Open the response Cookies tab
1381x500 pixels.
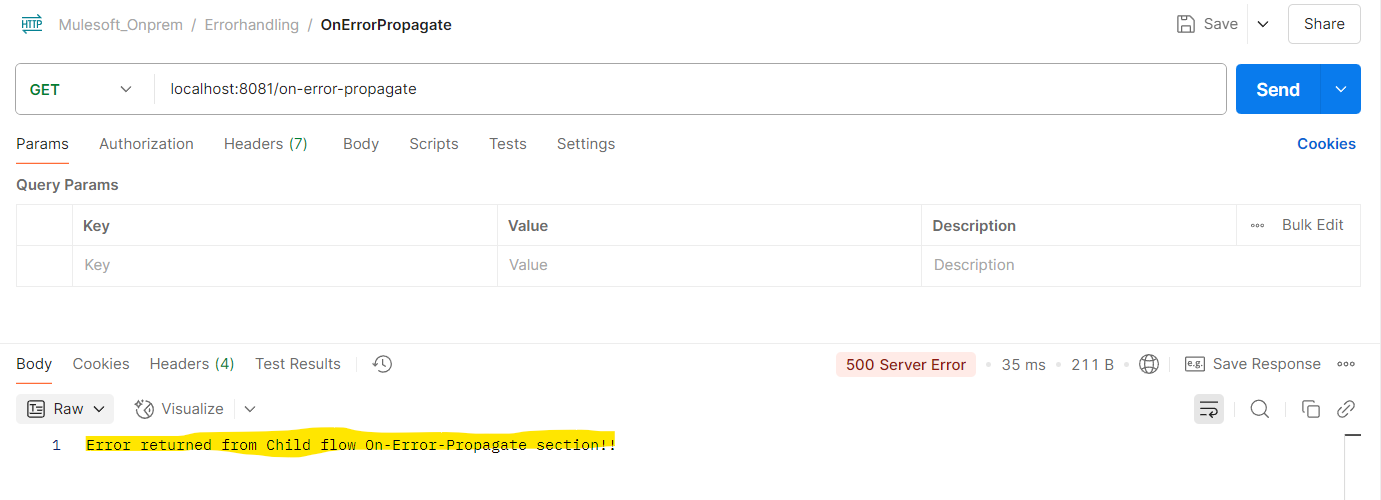pyautogui.click(x=101, y=364)
